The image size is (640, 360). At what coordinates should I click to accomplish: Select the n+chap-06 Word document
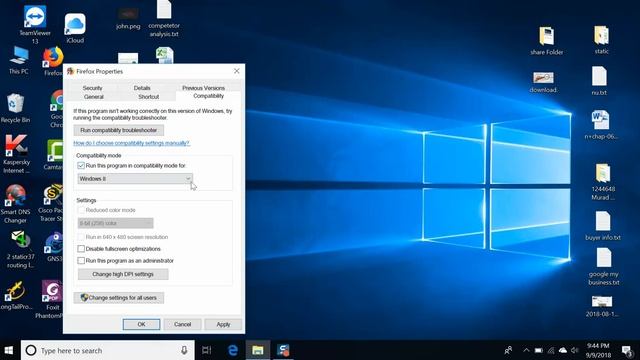600,120
